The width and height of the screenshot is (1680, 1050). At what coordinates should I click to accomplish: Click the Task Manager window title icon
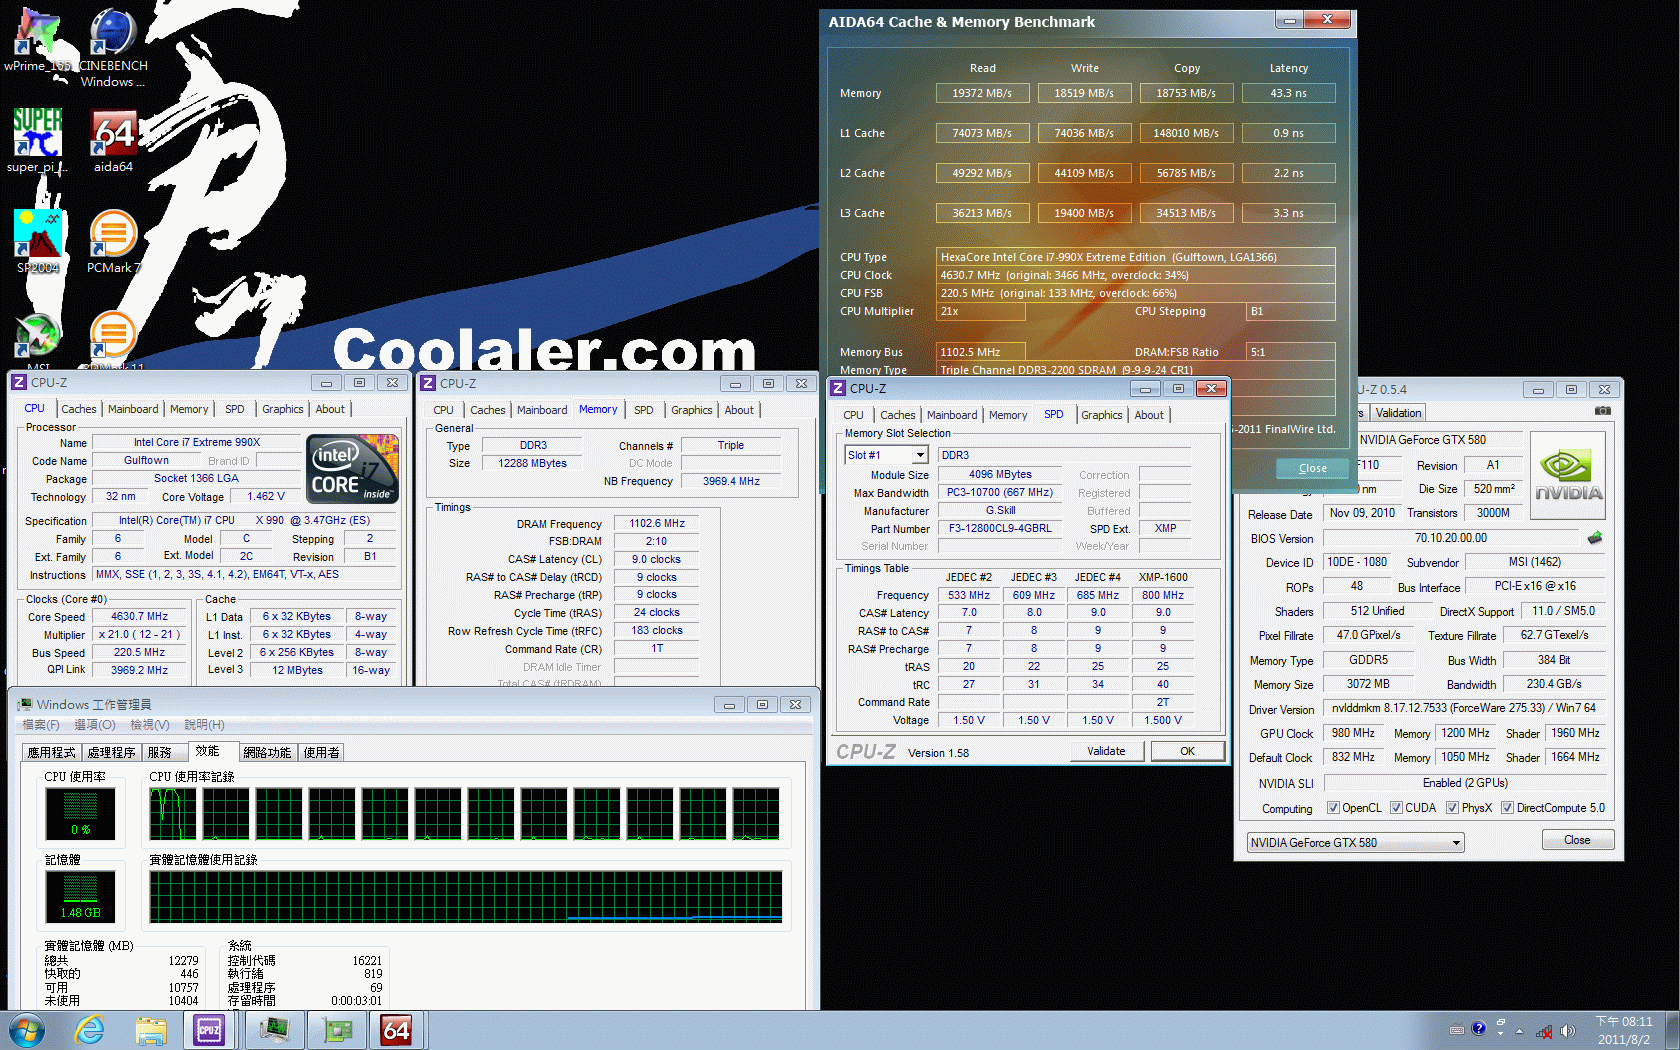point(25,704)
